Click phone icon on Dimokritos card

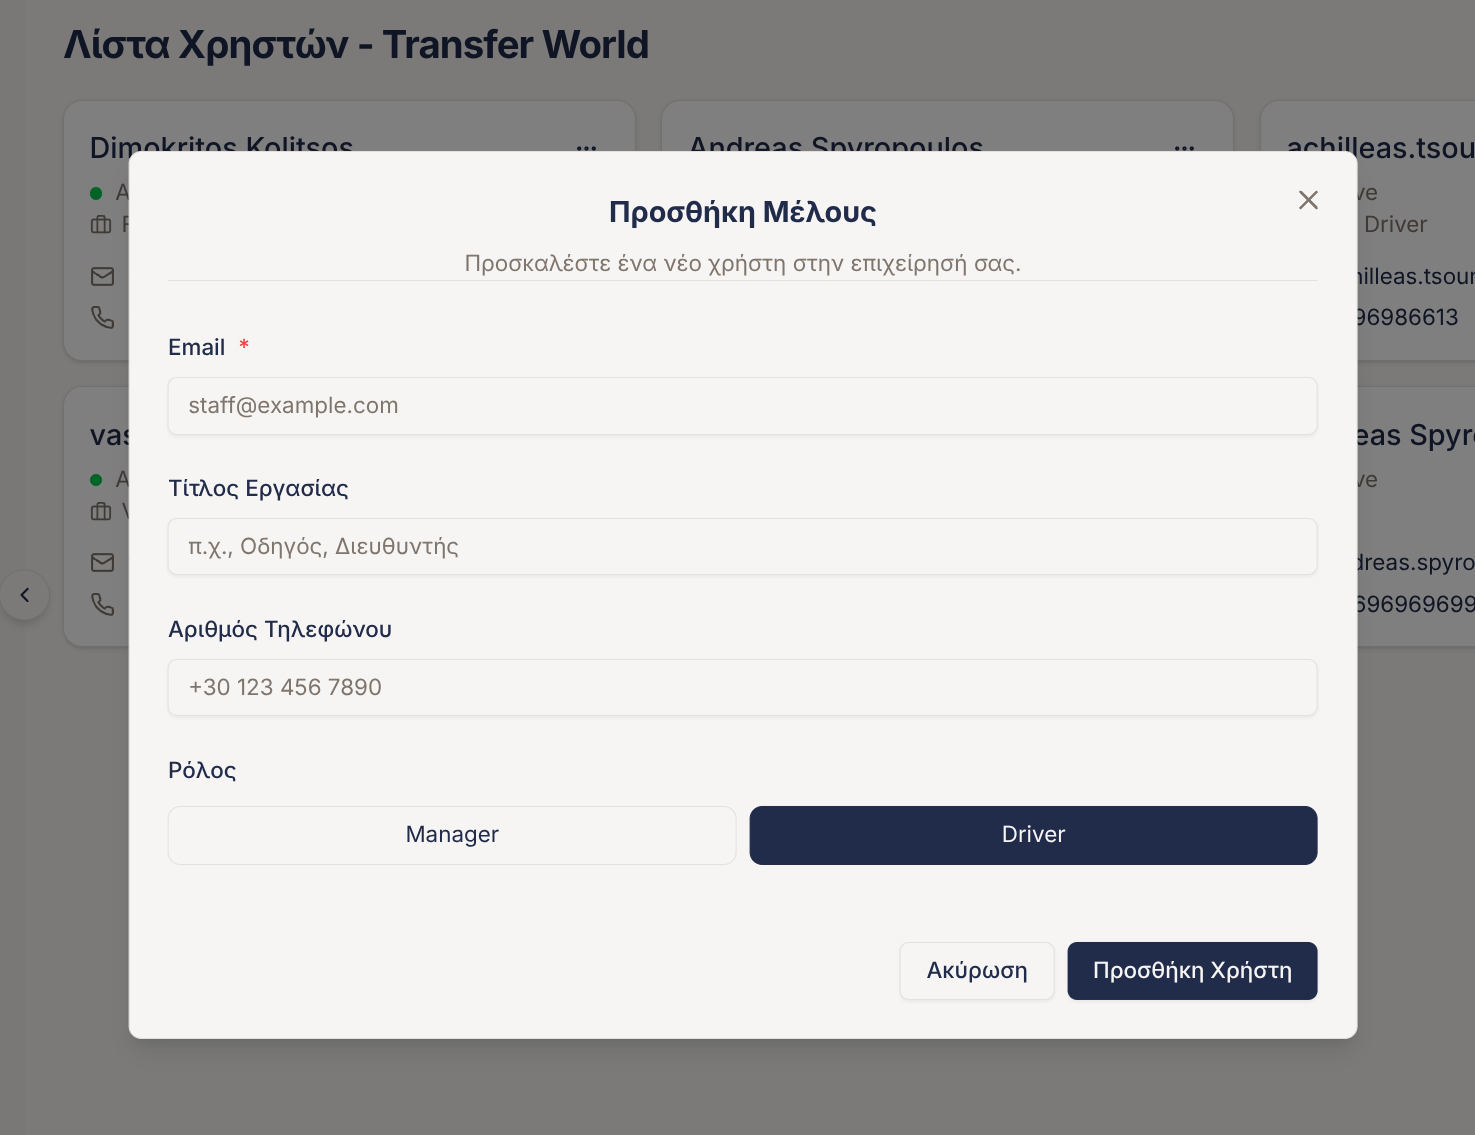pos(103,317)
